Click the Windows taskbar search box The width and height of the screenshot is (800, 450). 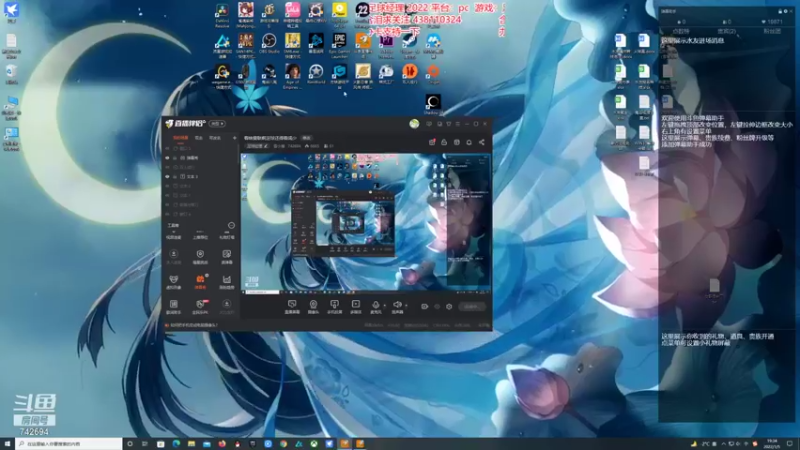(x=69, y=444)
